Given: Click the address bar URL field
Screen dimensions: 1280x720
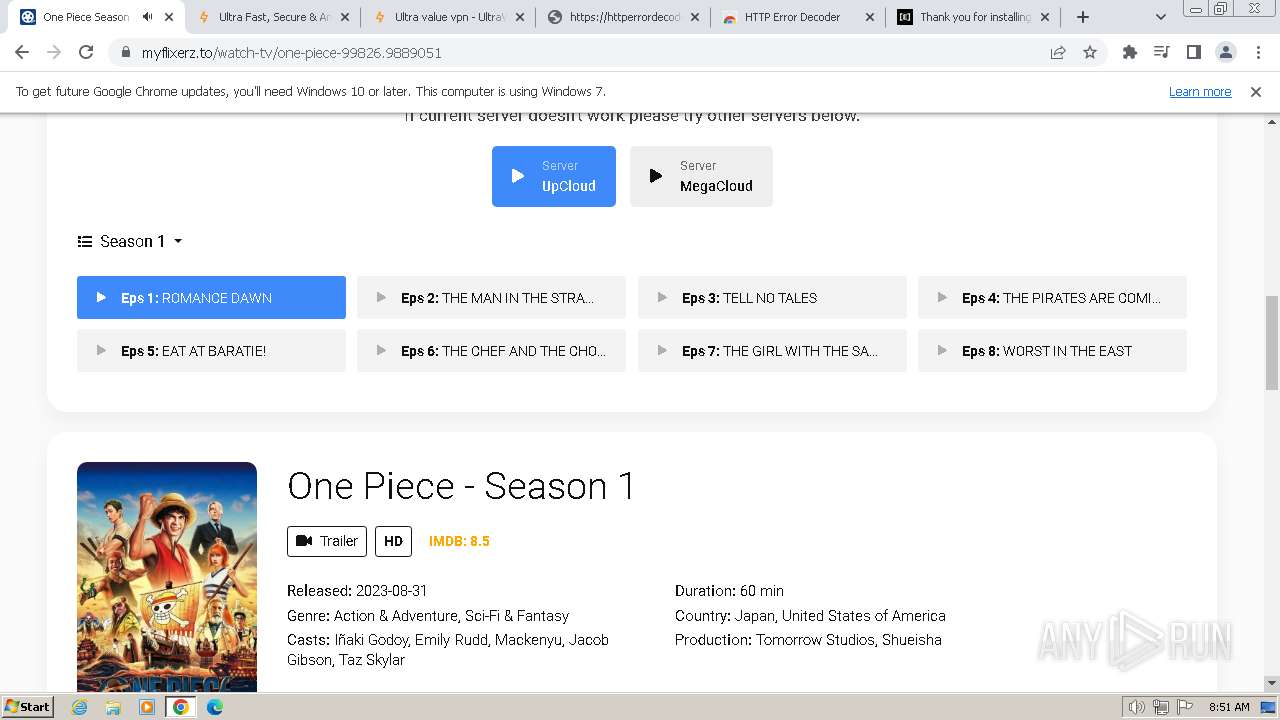Looking at the screenshot, I should click(x=580, y=53).
